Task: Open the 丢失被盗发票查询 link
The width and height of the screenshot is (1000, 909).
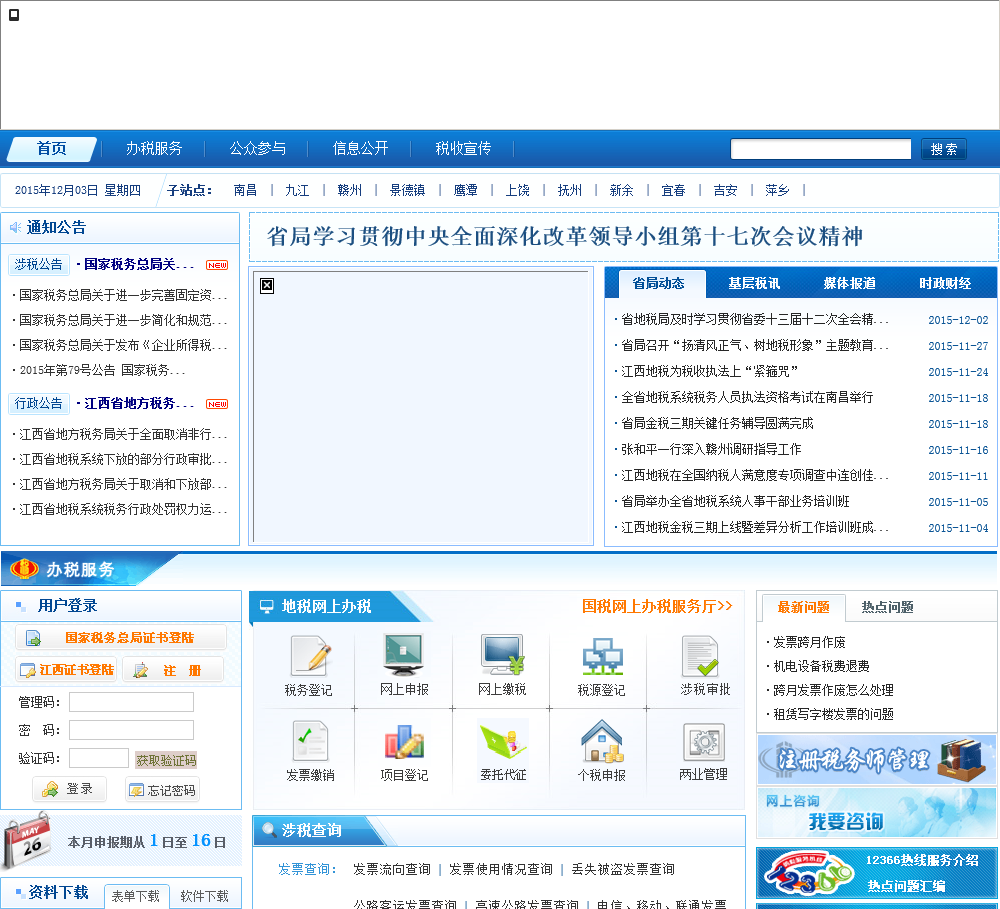Action: [623, 869]
